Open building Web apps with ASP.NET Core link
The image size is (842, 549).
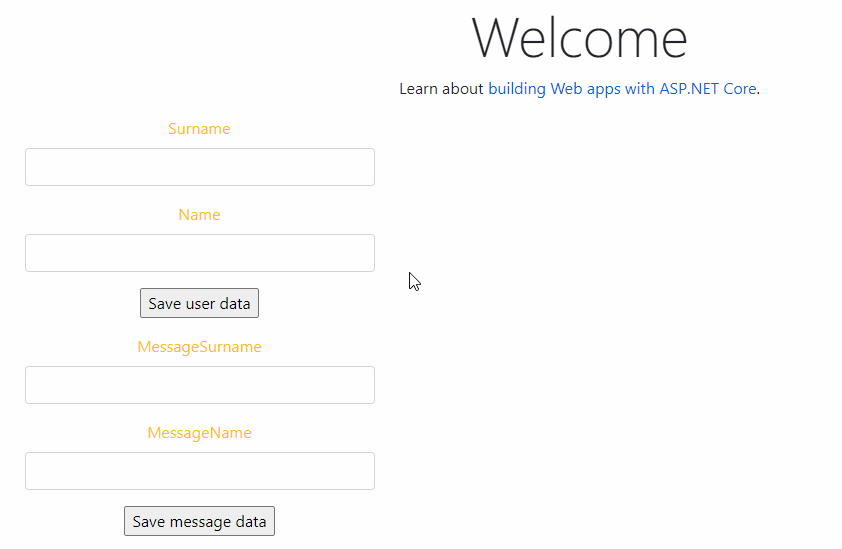point(622,89)
